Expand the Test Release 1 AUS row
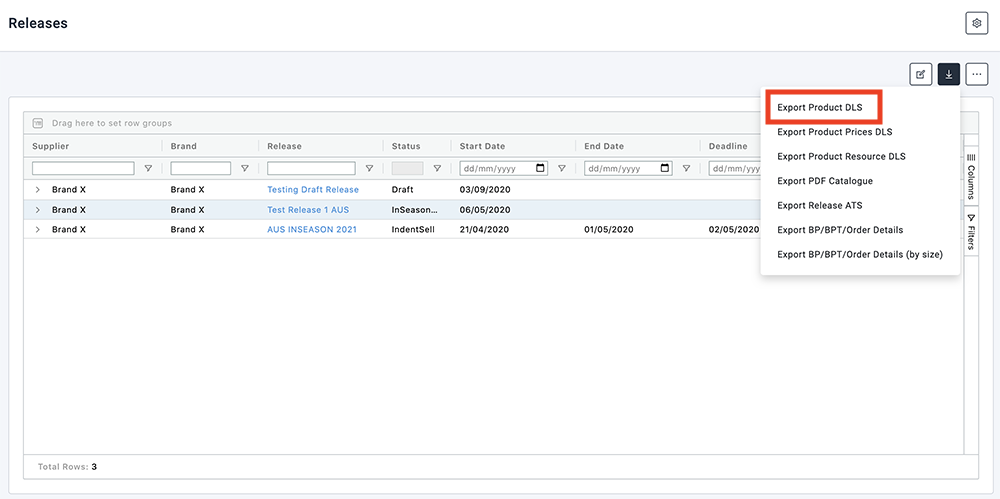Viewport: 1000px width, 499px height. coord(38,210)
